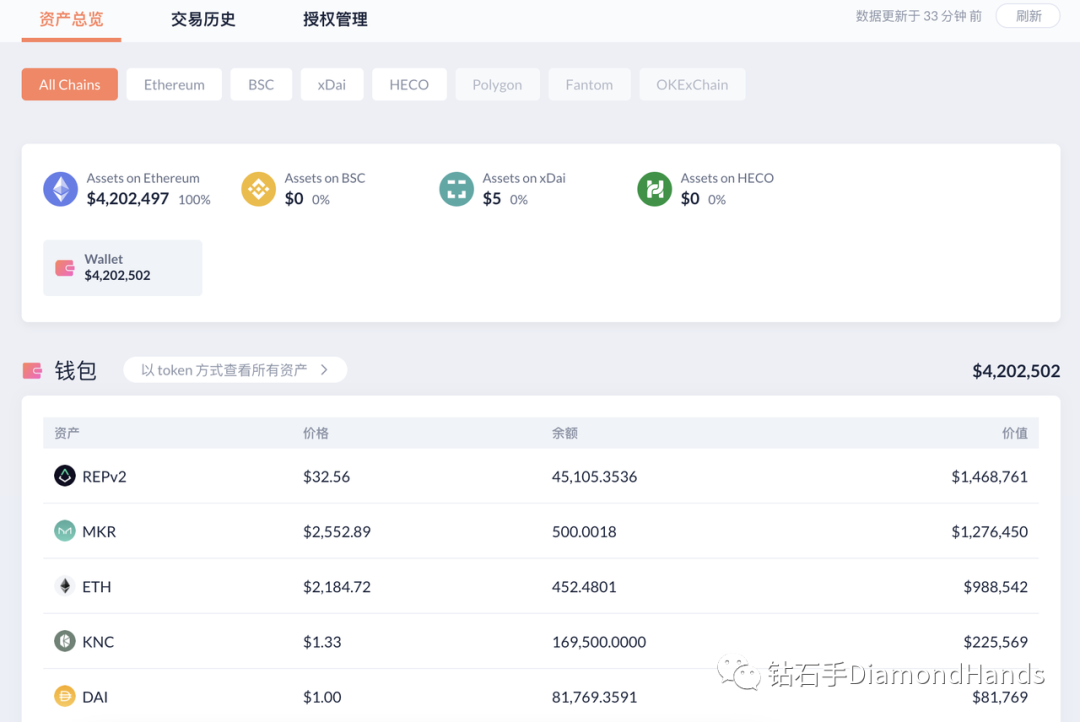1080x722 pixels.
Task: Click the MKR value $1,276,450
Action: pos(989,532)
